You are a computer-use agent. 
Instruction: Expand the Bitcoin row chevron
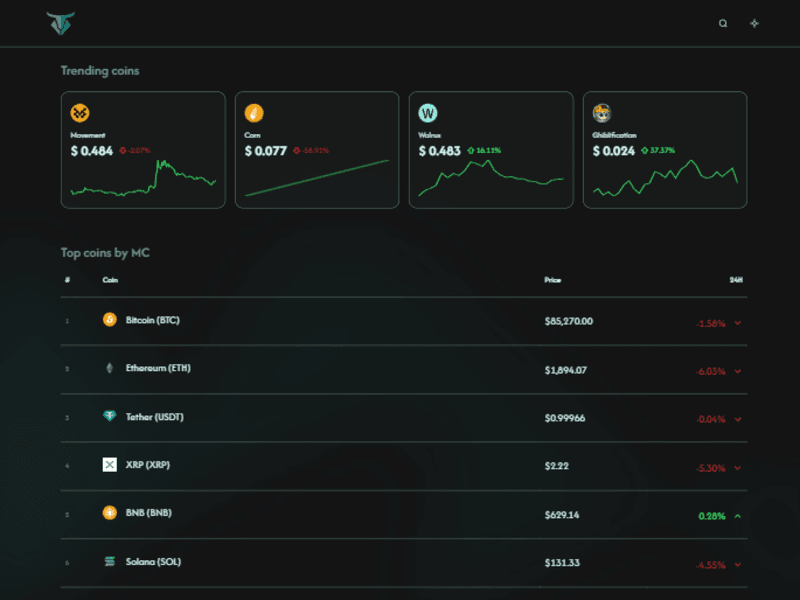point(738,322)
